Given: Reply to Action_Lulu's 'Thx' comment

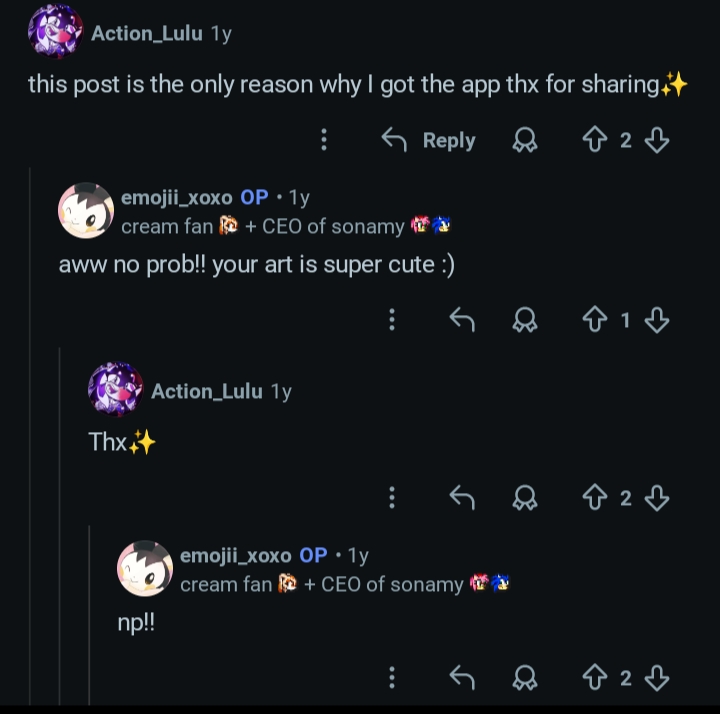Looking at the screenshot, I should (x=461, y=497).
